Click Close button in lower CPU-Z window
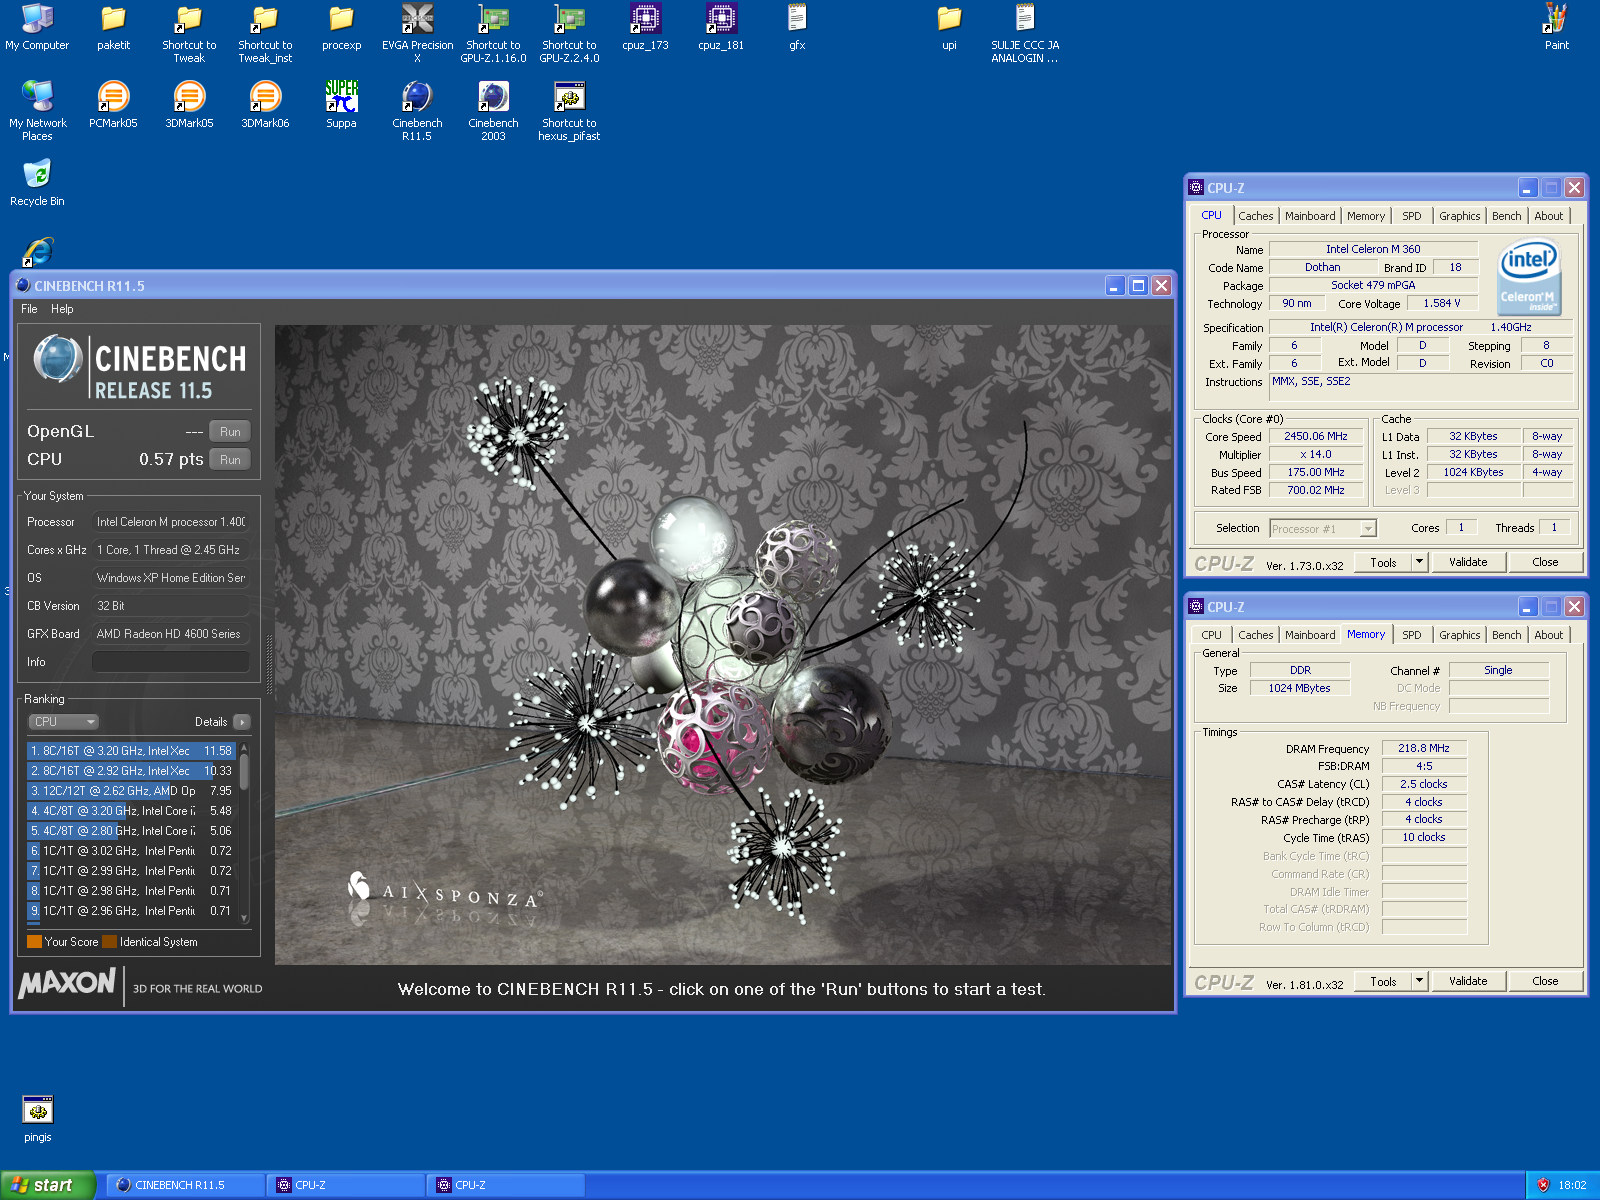Viewport: 1600px width, 1200px height. 1545,982
